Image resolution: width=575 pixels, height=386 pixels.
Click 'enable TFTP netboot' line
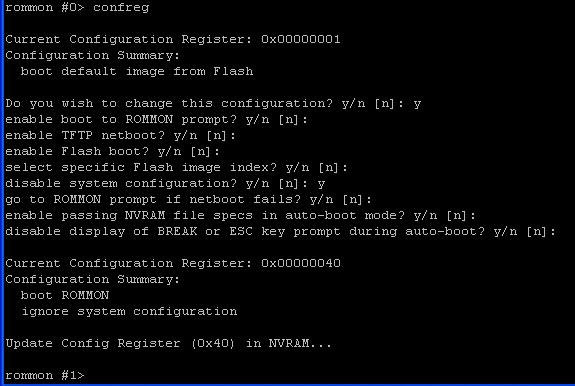click(121, 136)
